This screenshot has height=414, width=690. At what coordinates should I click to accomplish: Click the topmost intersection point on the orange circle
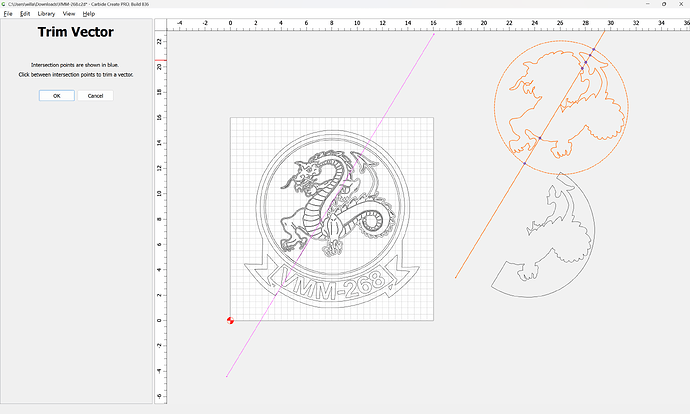592,49
